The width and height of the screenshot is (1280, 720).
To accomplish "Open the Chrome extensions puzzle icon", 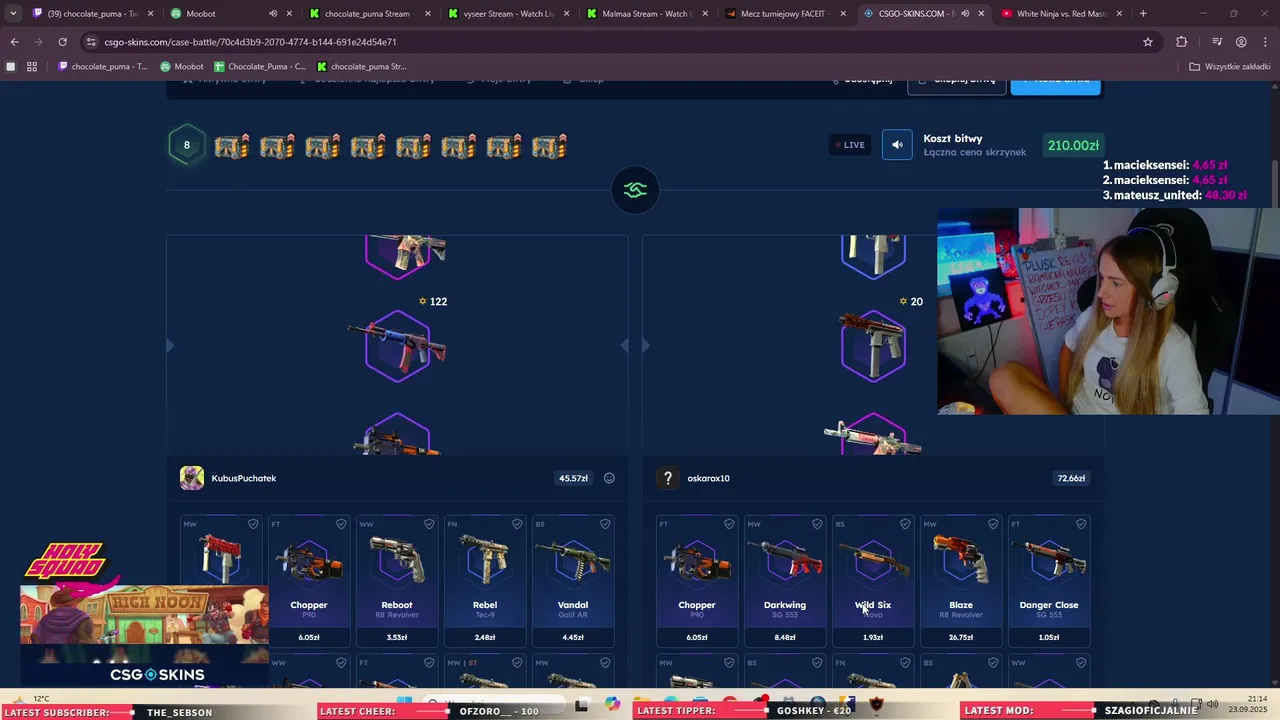I will coord(1182,42).
